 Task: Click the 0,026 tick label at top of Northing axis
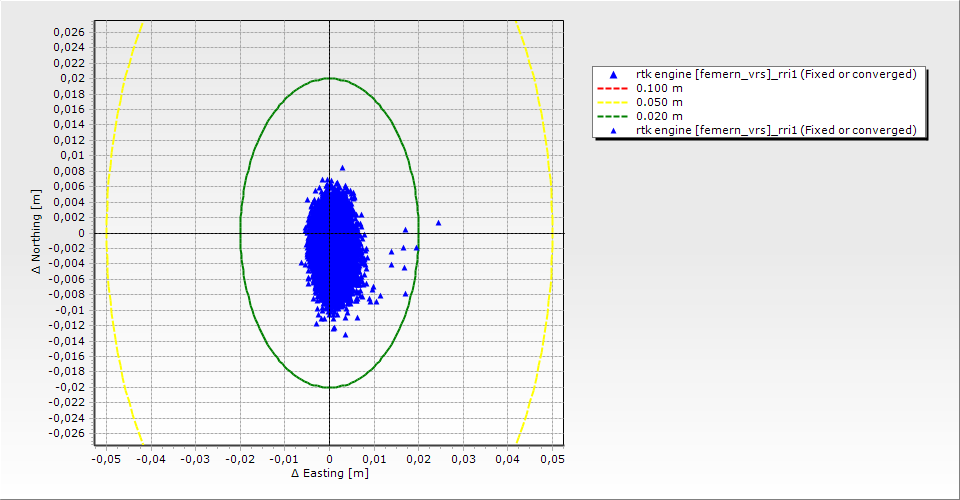tap(69, 31)
